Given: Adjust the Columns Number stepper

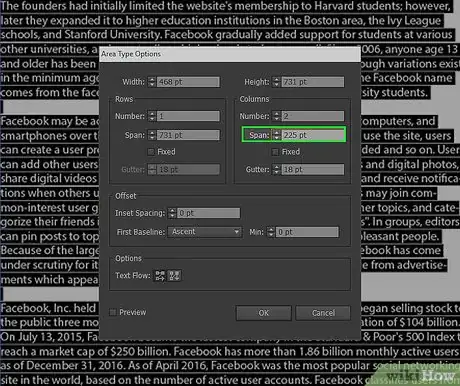Looking at the screenshot, I should click(276, 116).
